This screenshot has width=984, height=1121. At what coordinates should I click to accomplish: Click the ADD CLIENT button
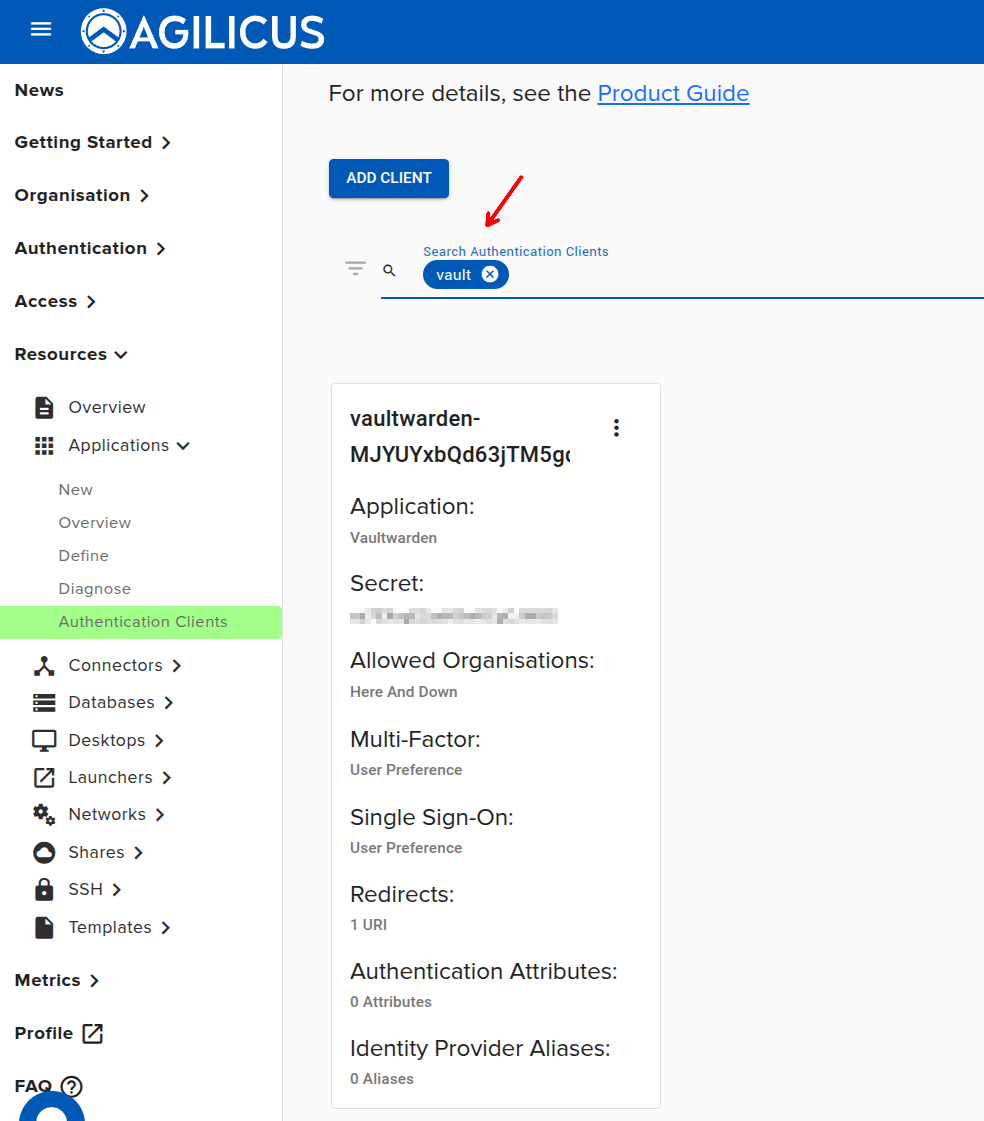click(x=389, y=178)
